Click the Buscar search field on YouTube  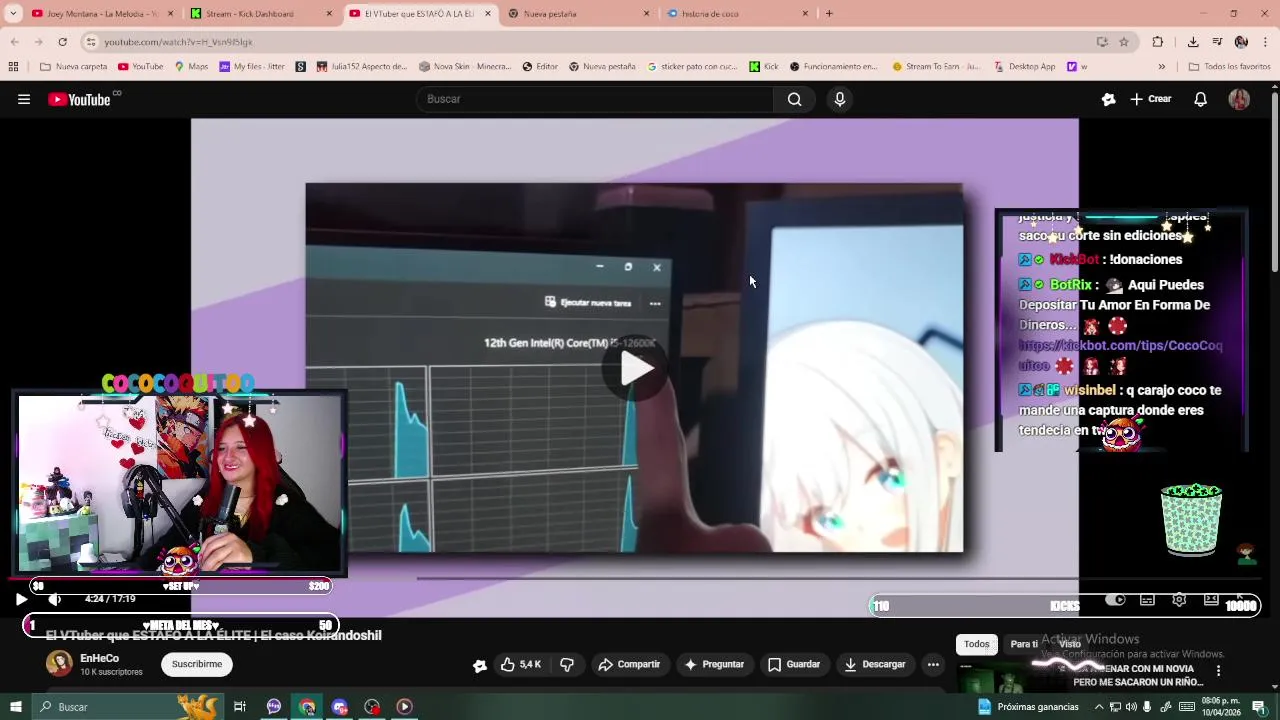point(595,99)
